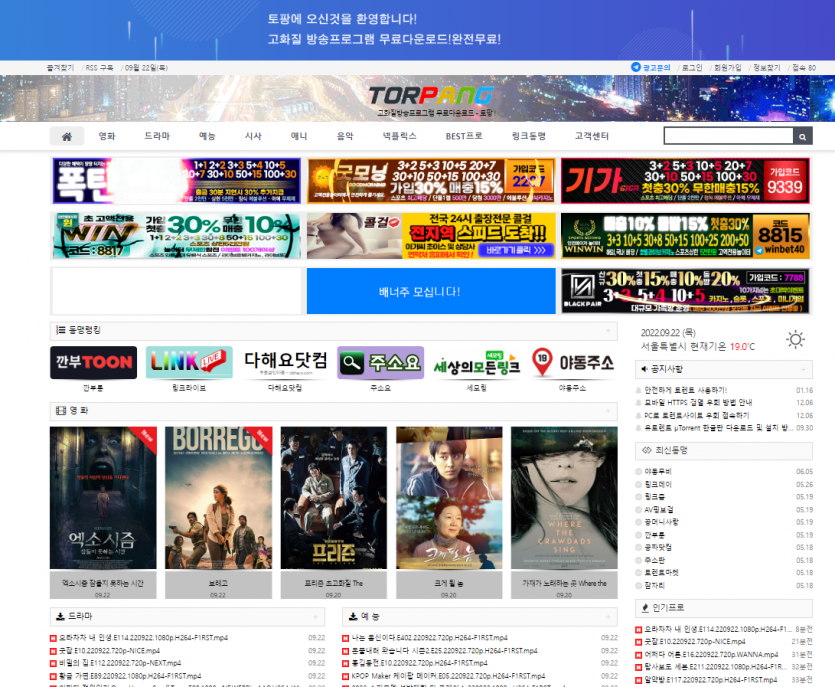Focus the search input field
This screenshot has height=687, width=835.
(x=727, y=136)
